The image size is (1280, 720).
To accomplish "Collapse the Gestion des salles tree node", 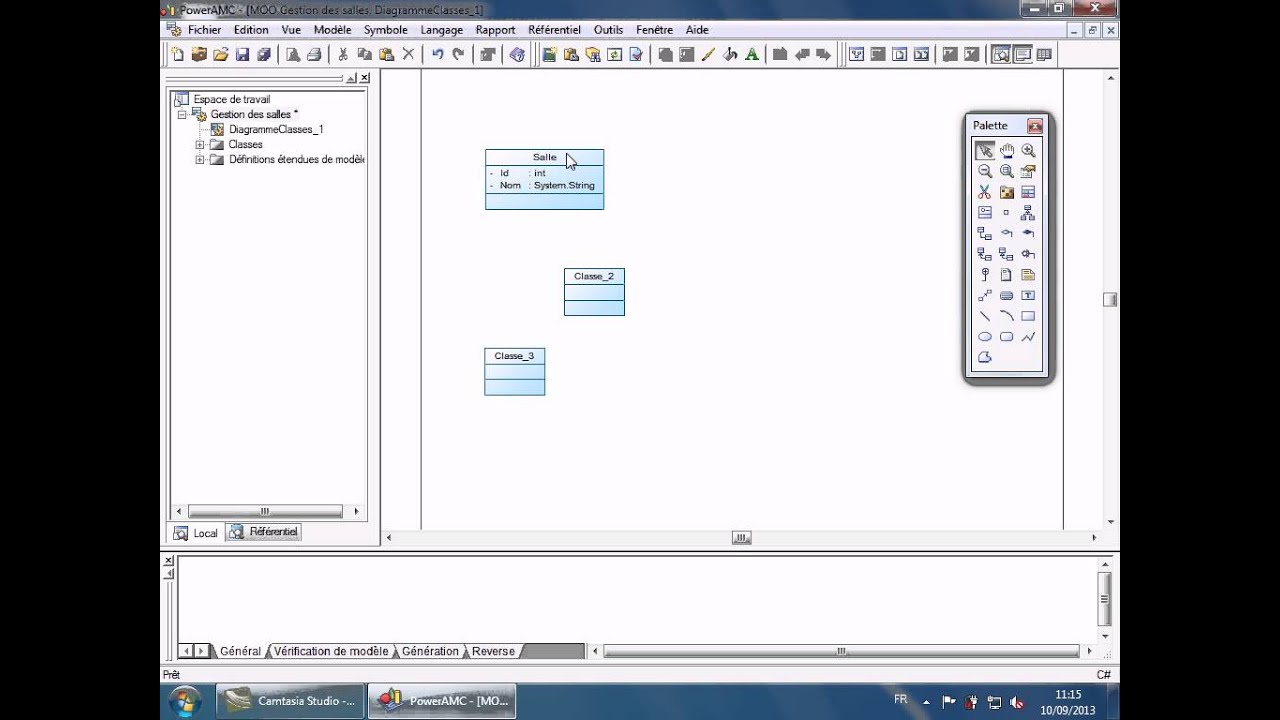I will (x=182, y=115).
